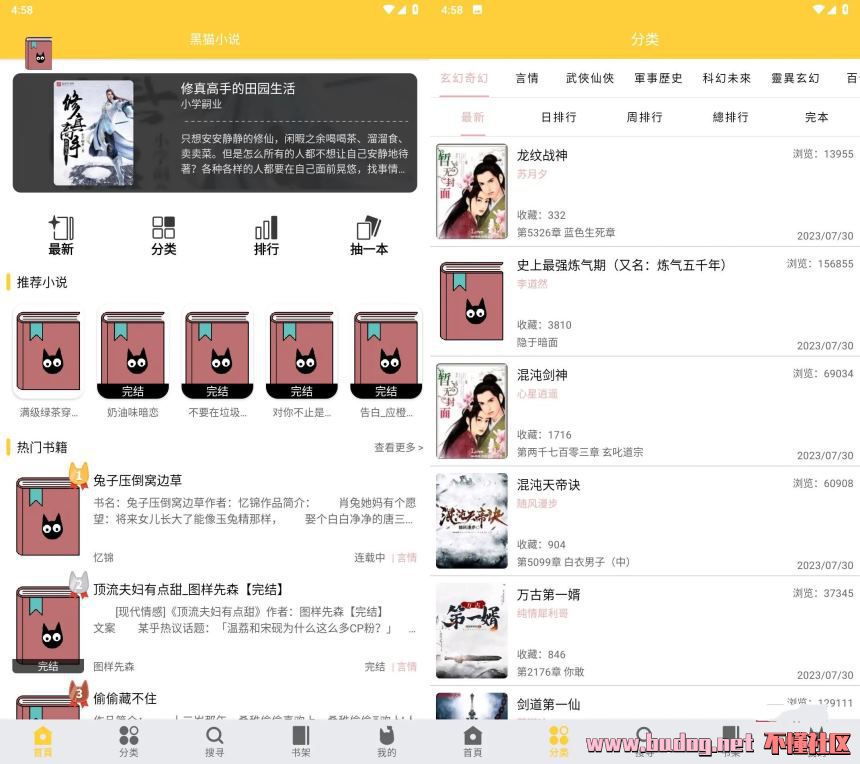Tap the 黑猫小说 header title
This screenshot has height=764, width=860.
coord(214,39)
